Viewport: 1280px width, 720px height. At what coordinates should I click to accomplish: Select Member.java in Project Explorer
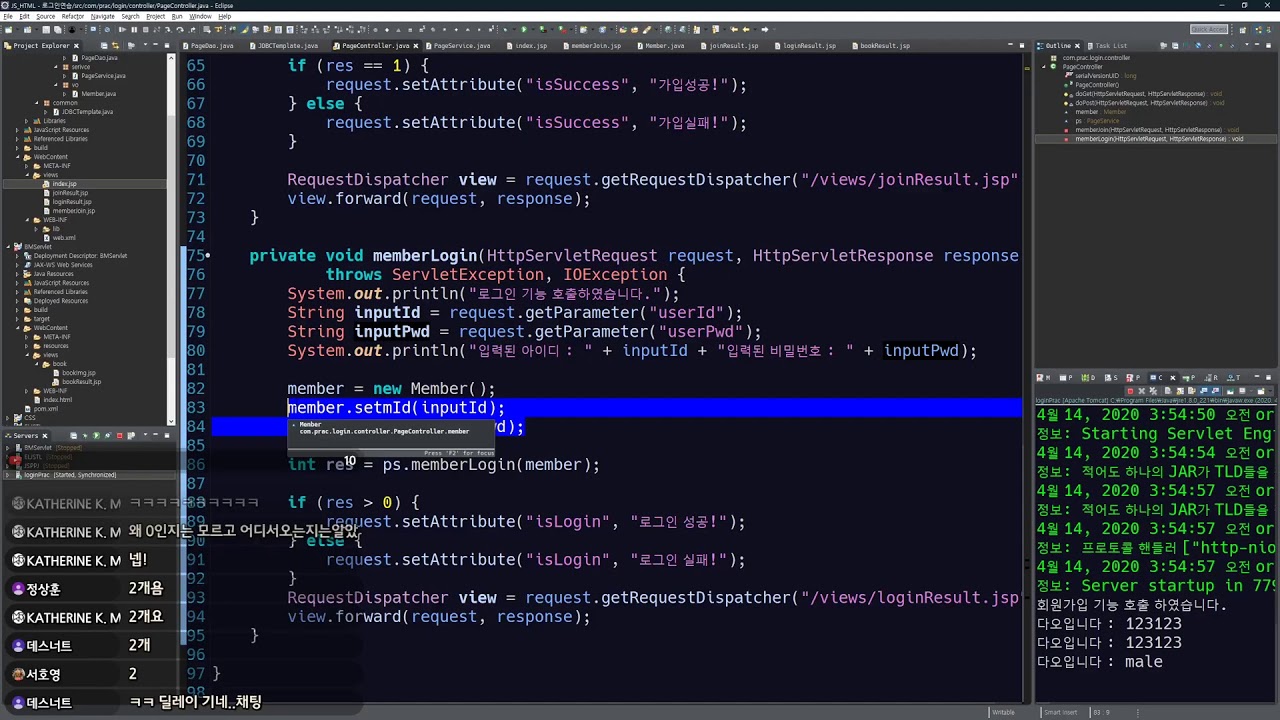[x=98, y=94]
